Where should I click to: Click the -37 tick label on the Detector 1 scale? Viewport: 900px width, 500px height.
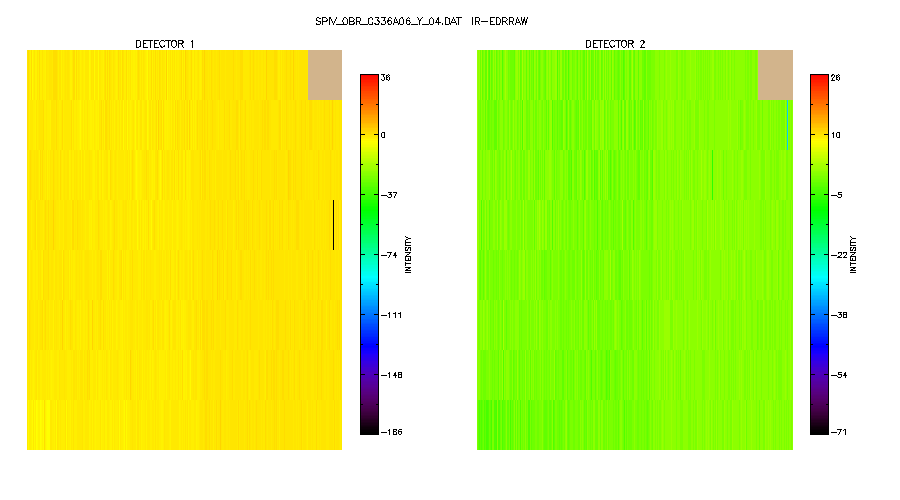point(389,195)
